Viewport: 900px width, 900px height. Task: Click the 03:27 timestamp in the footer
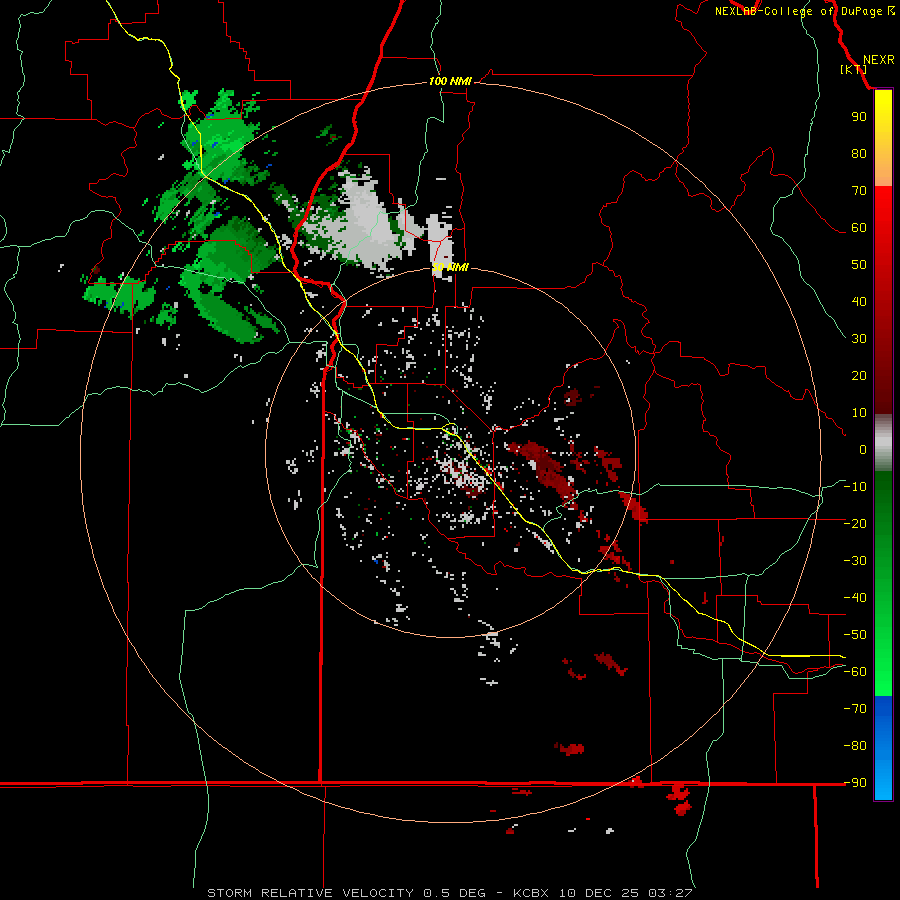point(670,893)
